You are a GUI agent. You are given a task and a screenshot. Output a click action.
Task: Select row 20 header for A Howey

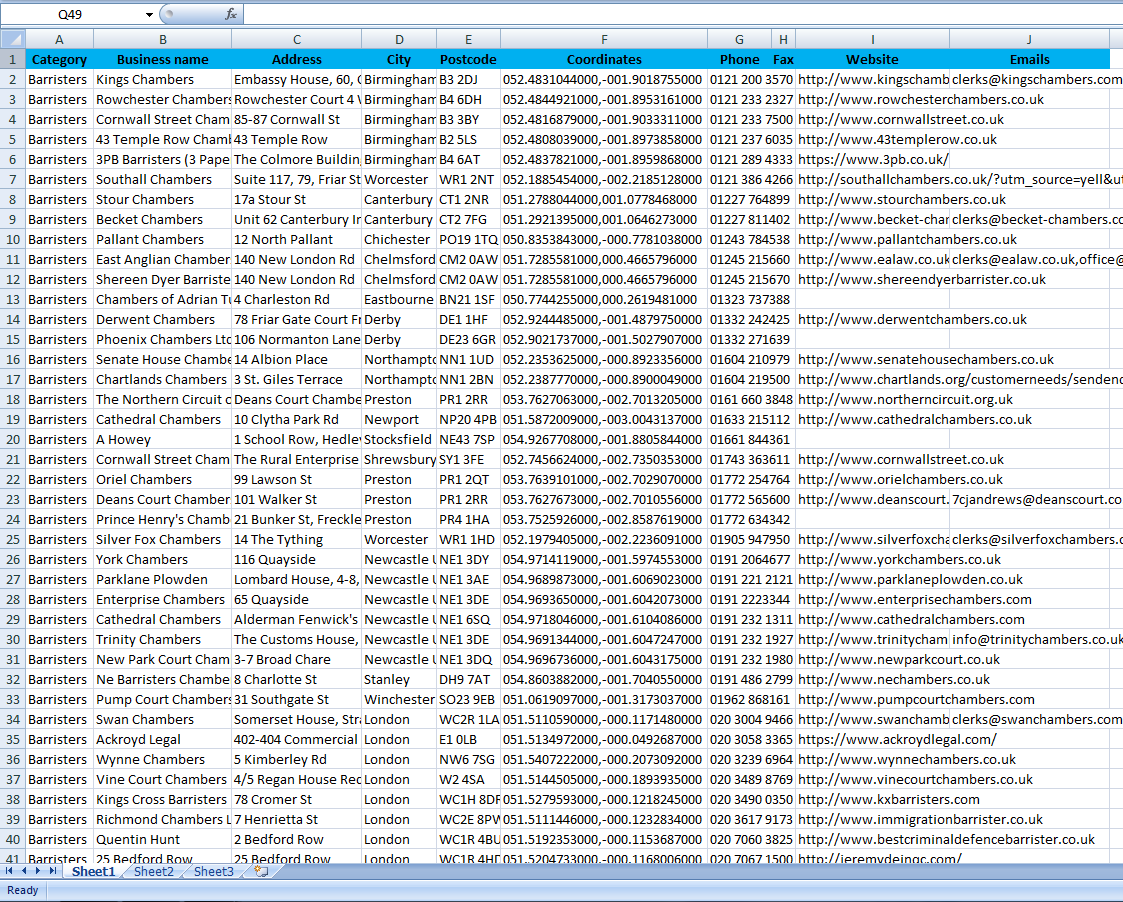pos(12,439)
